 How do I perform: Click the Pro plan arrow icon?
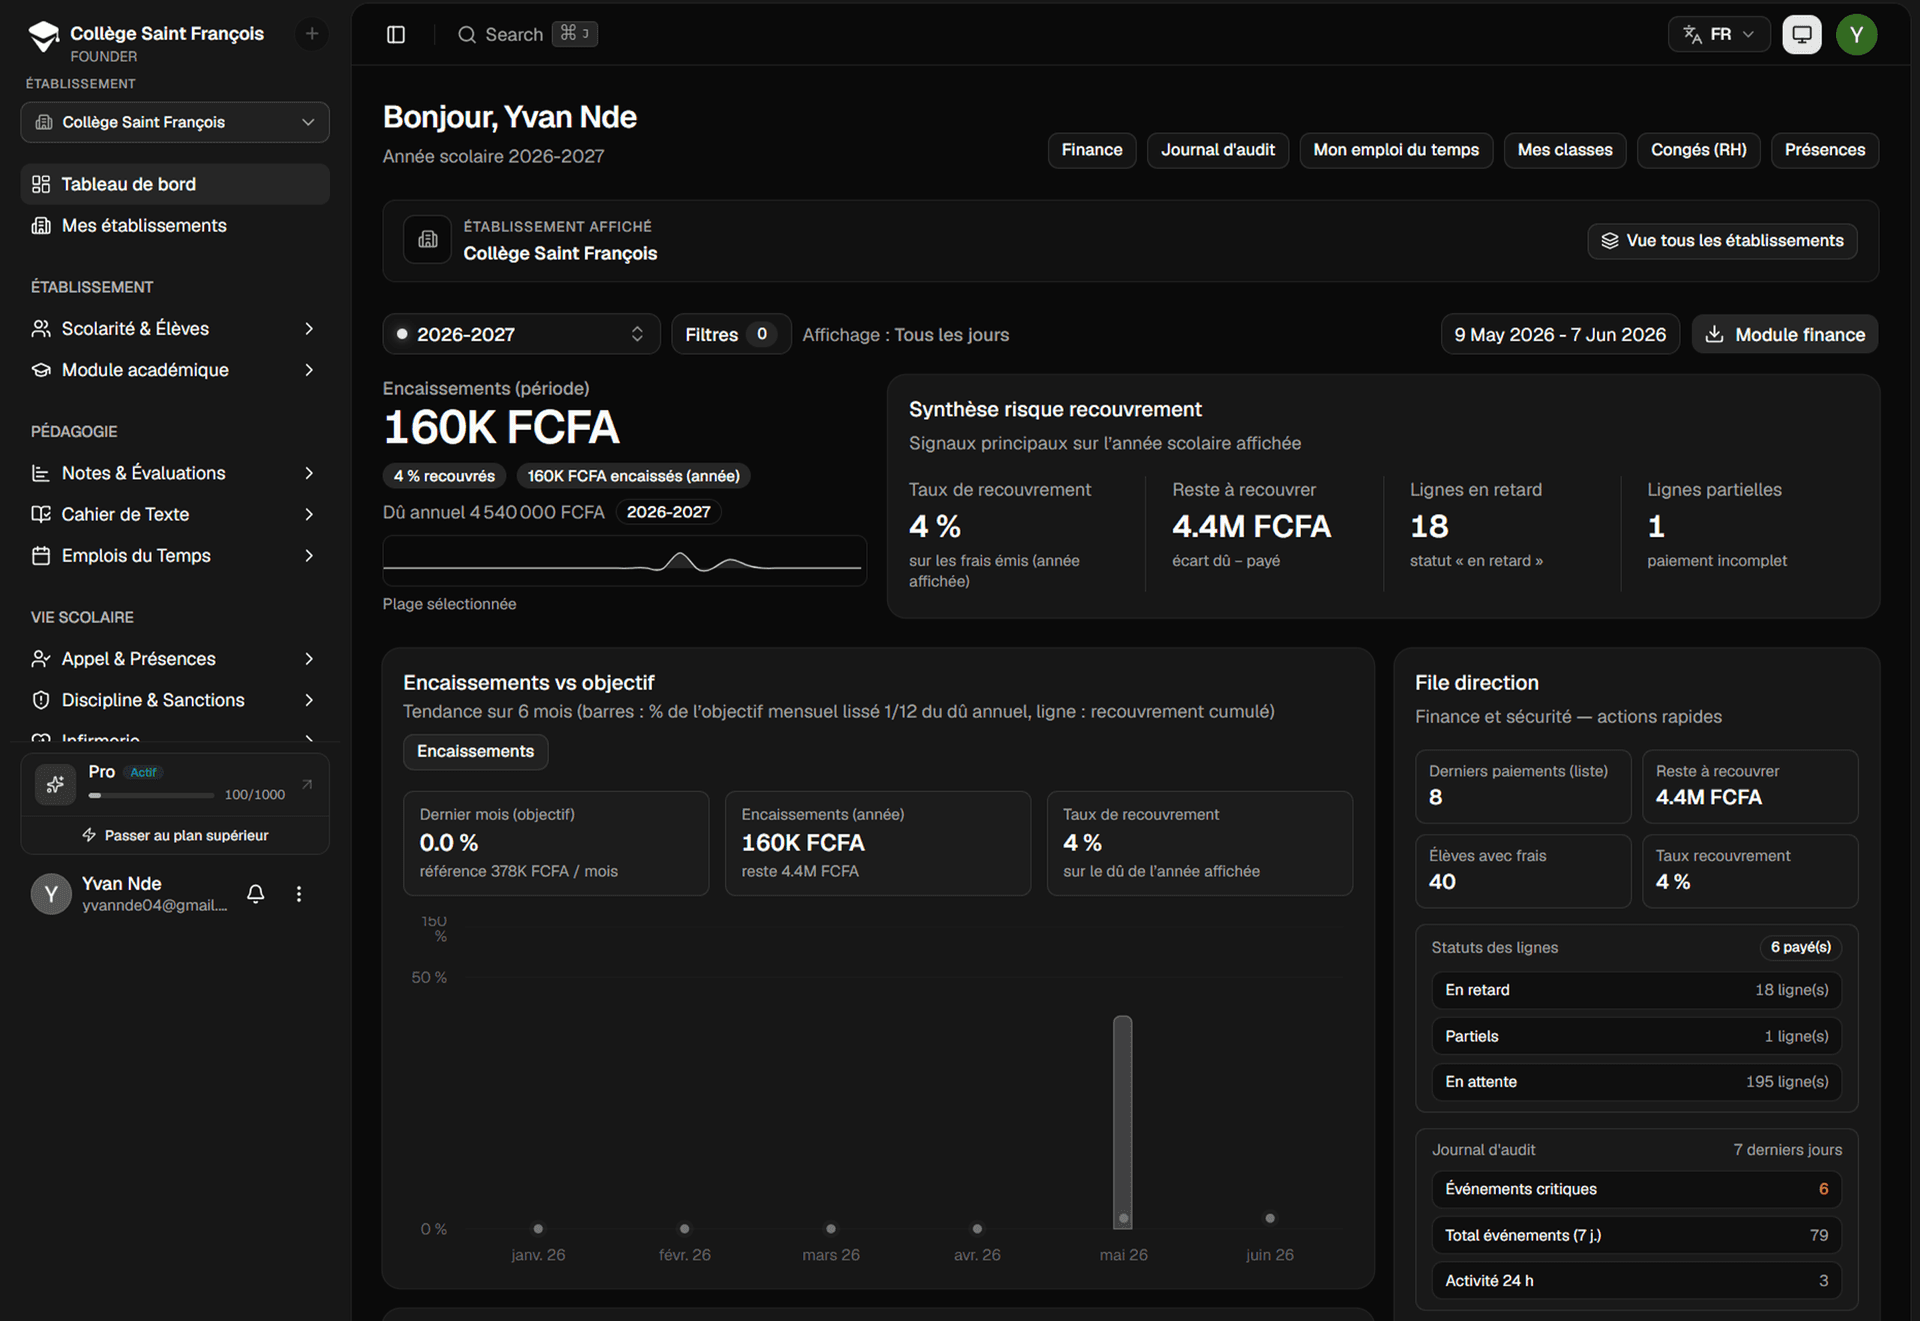click(307, 784)
